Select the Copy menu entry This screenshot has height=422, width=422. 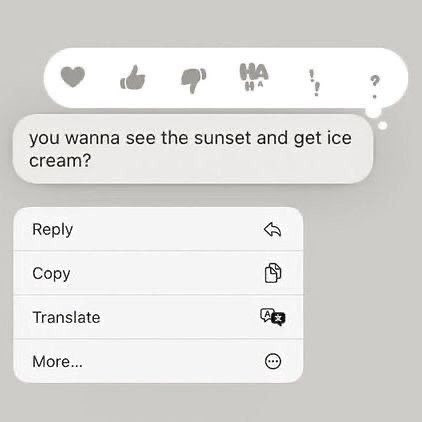158,273
